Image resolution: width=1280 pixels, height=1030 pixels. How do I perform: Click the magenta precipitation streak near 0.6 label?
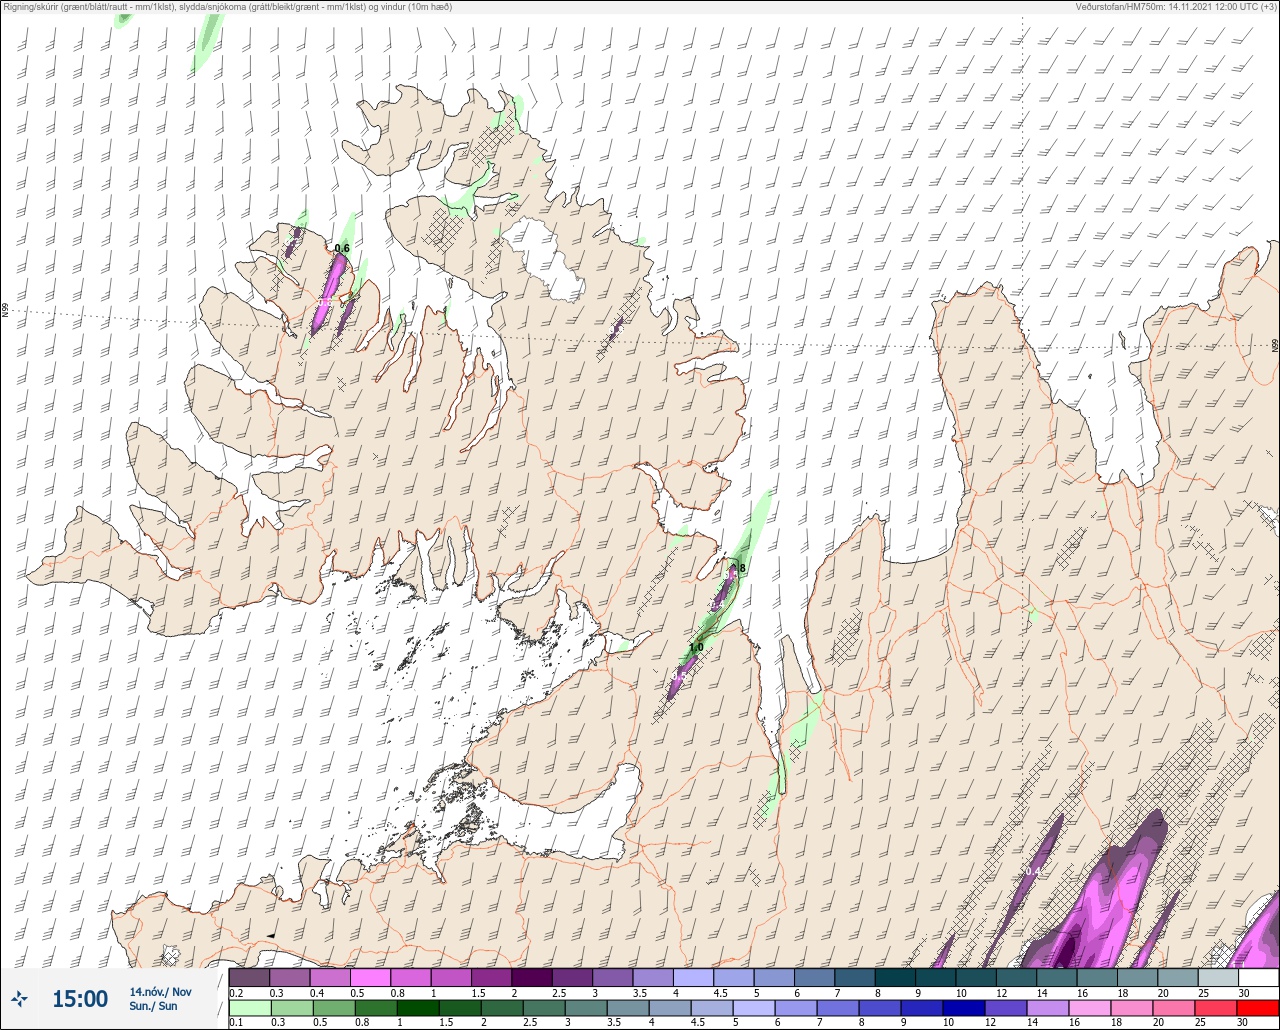tap(329, 292)
